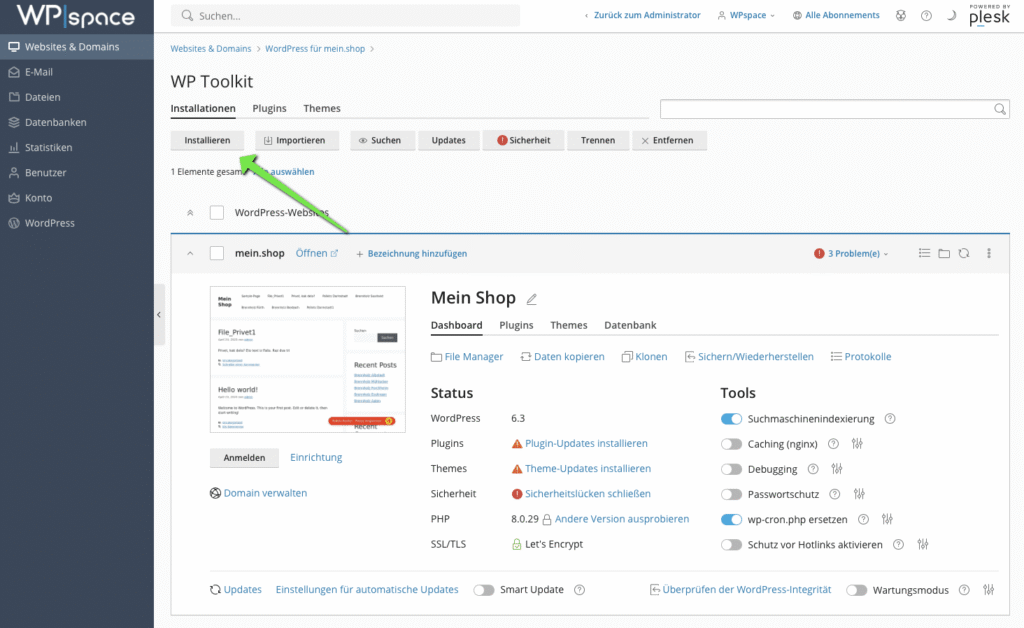This screenshot has width=1024, height=628.
Task: Open Alle Abonnements selector
Action: click(x=836, y=15)
